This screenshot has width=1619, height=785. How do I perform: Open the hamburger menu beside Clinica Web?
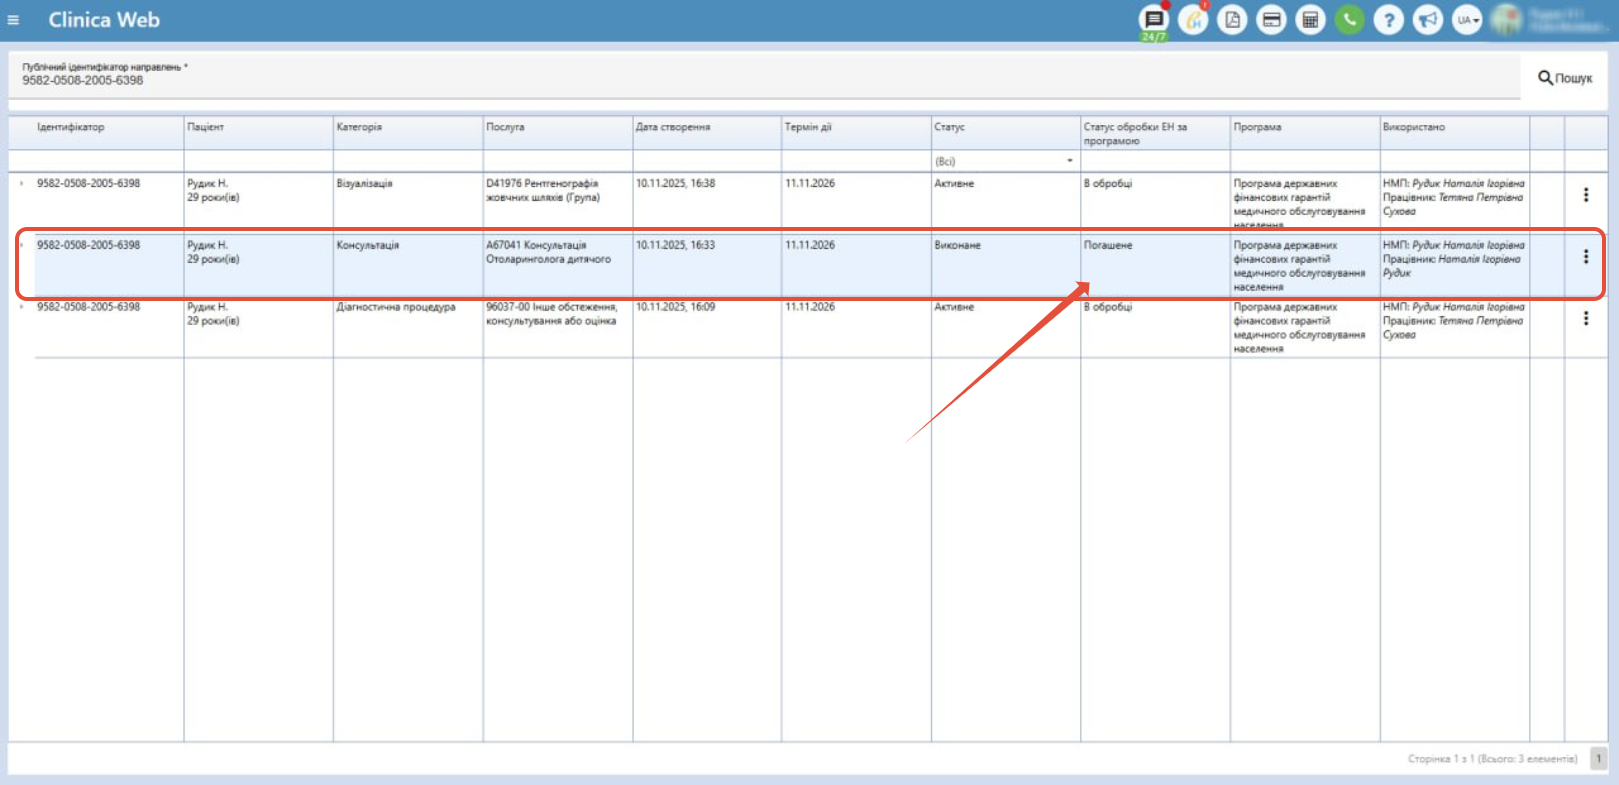coord(13,20)
